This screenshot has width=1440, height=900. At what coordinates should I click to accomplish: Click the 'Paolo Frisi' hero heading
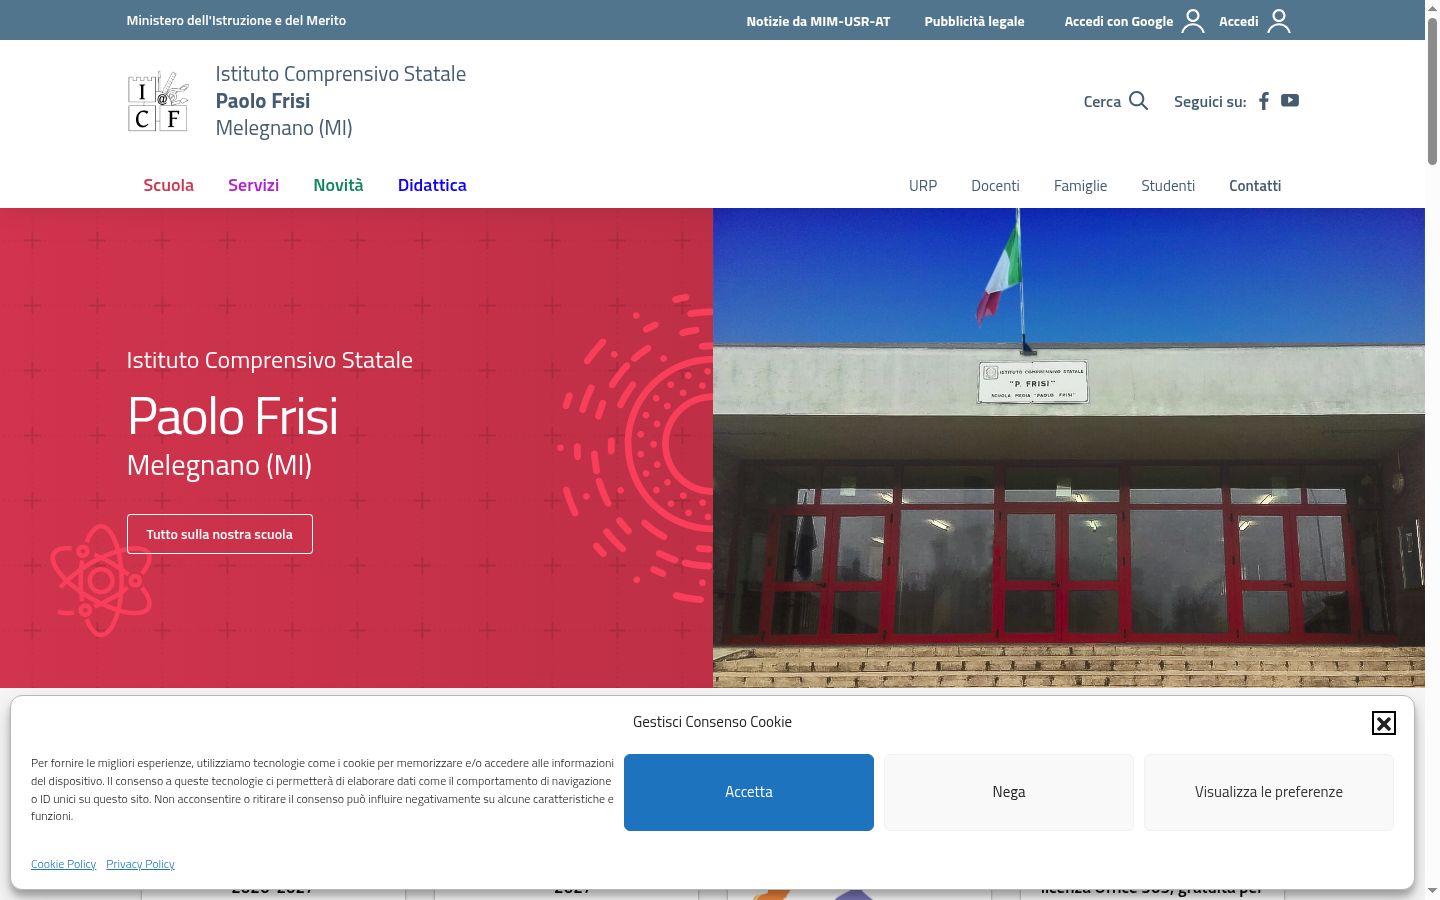(x=233, y=416)
